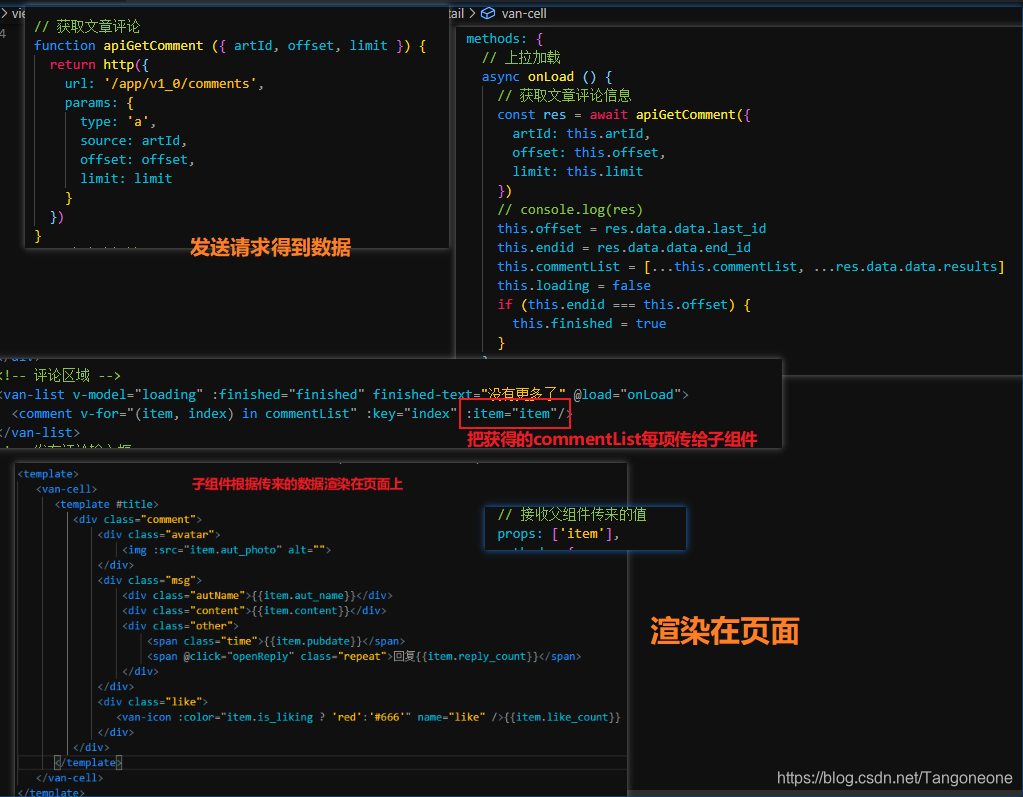Click the '// 获取文章评论信息' comment
The height and width of the screenshot is (797, 1023).
[564, 95]
